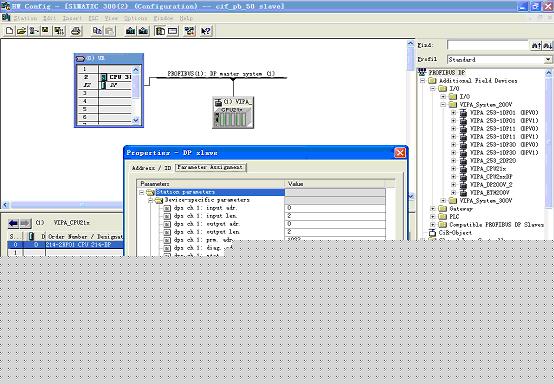Click the Configure Network toolbar icon
Viewport: 554px width, 384px height.
190,31
